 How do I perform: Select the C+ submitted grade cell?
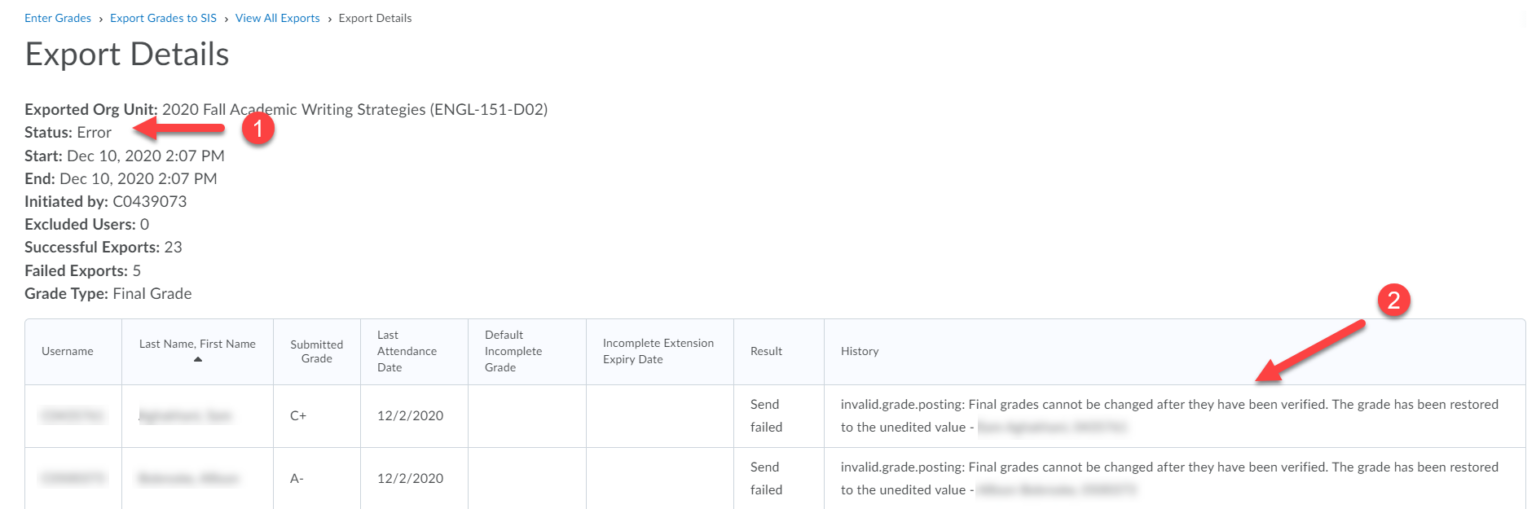(x=298, y=416)
